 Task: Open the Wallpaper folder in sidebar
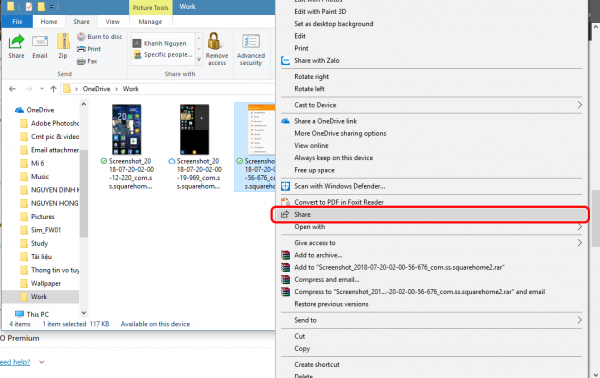click(40, 284)
